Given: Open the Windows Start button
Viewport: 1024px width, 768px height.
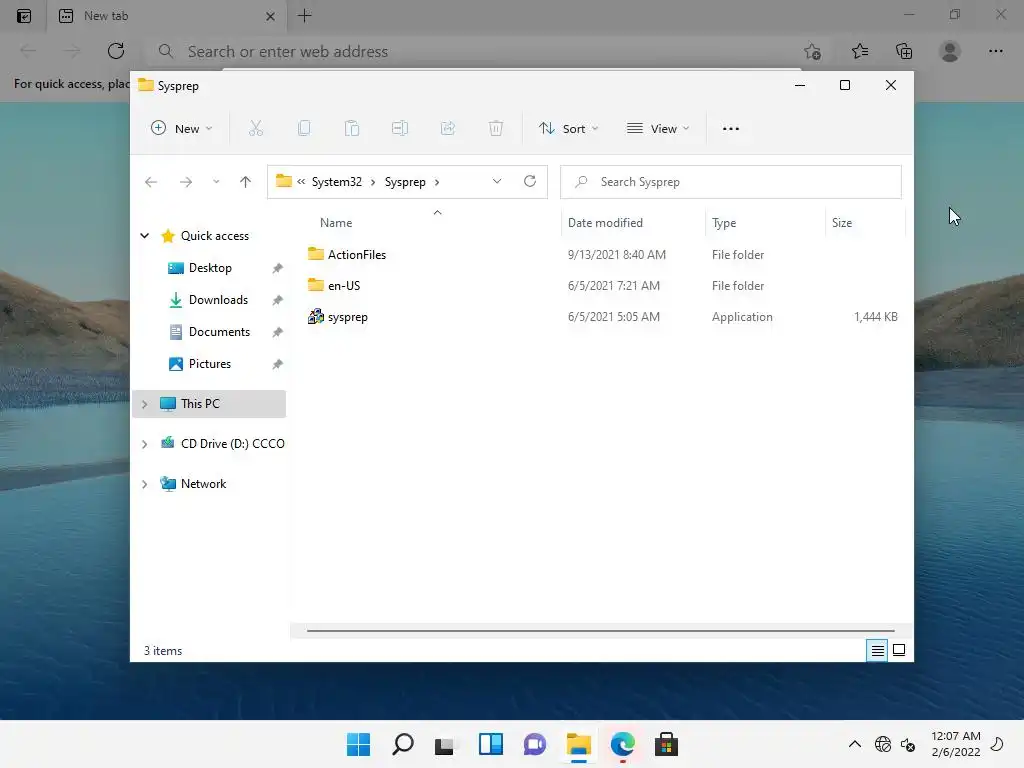Looking at the screenshot, I should click(359, 744).
